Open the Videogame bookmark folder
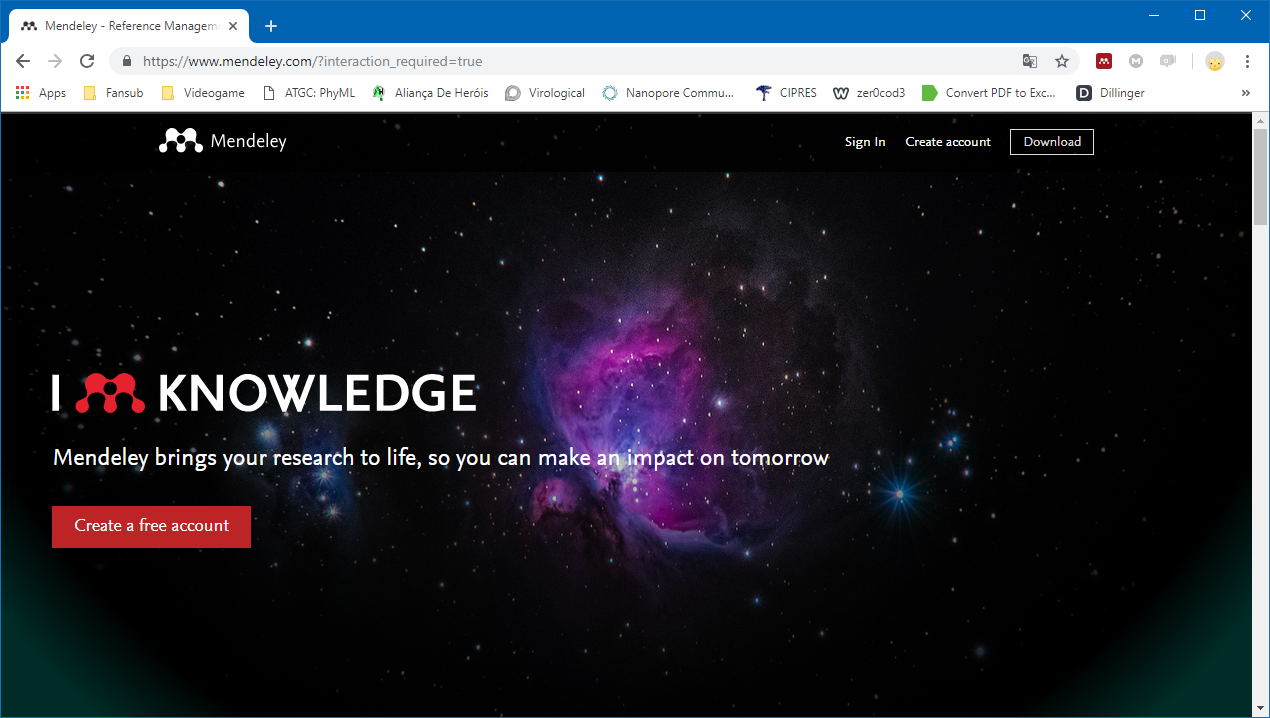 203,93
